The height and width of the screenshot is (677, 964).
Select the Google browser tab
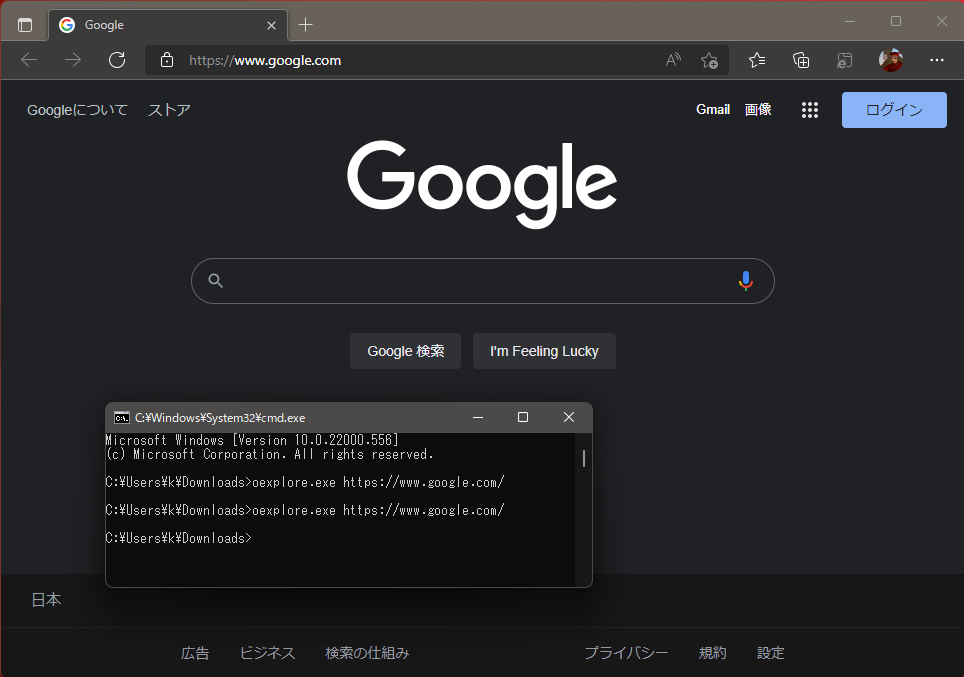[x=150, y=25]
